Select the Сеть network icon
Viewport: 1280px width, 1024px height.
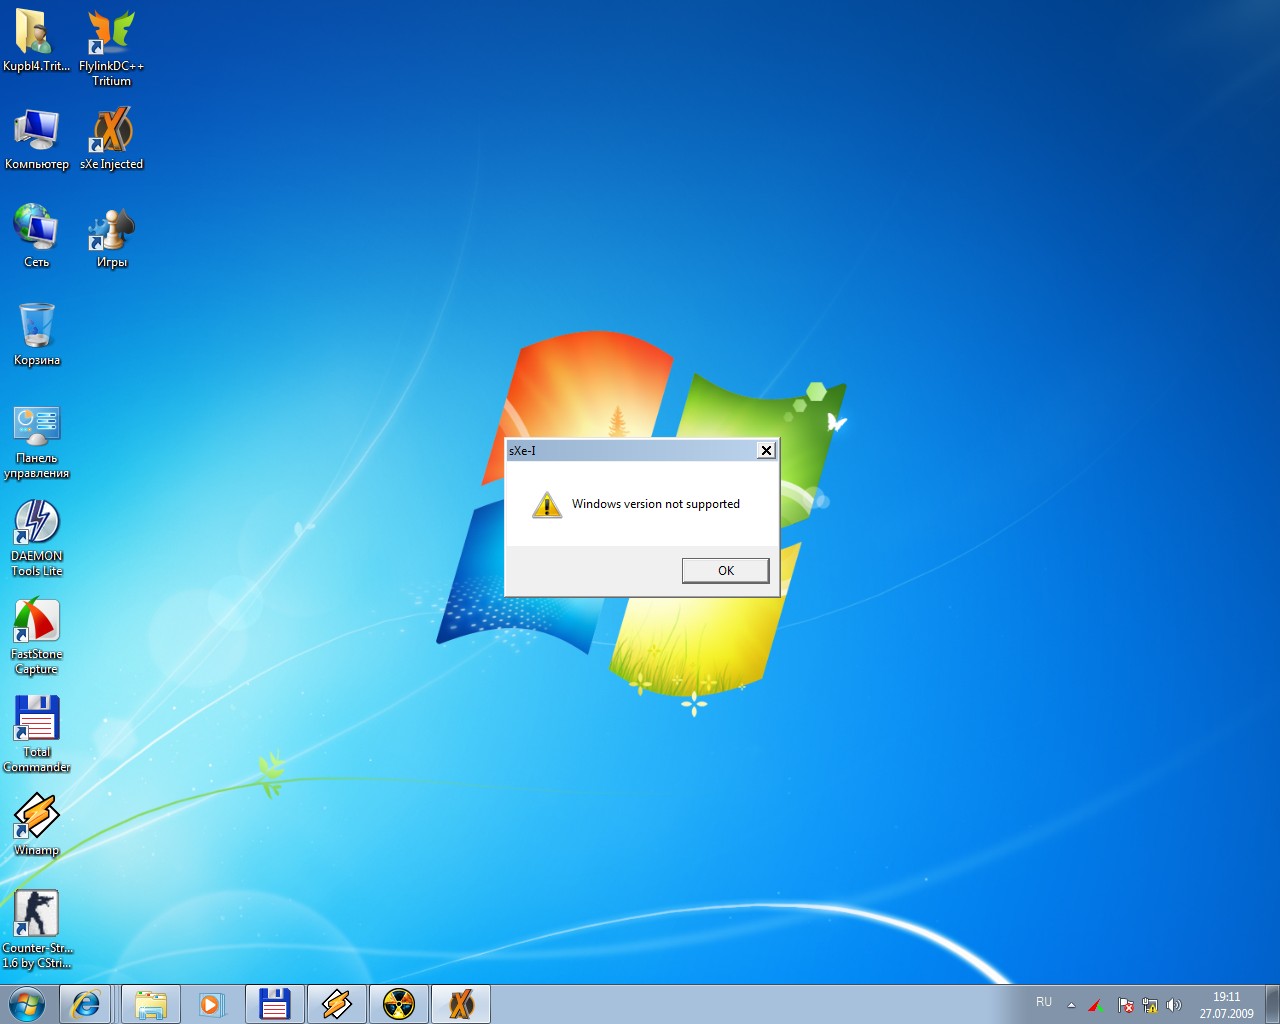point(36,236)
